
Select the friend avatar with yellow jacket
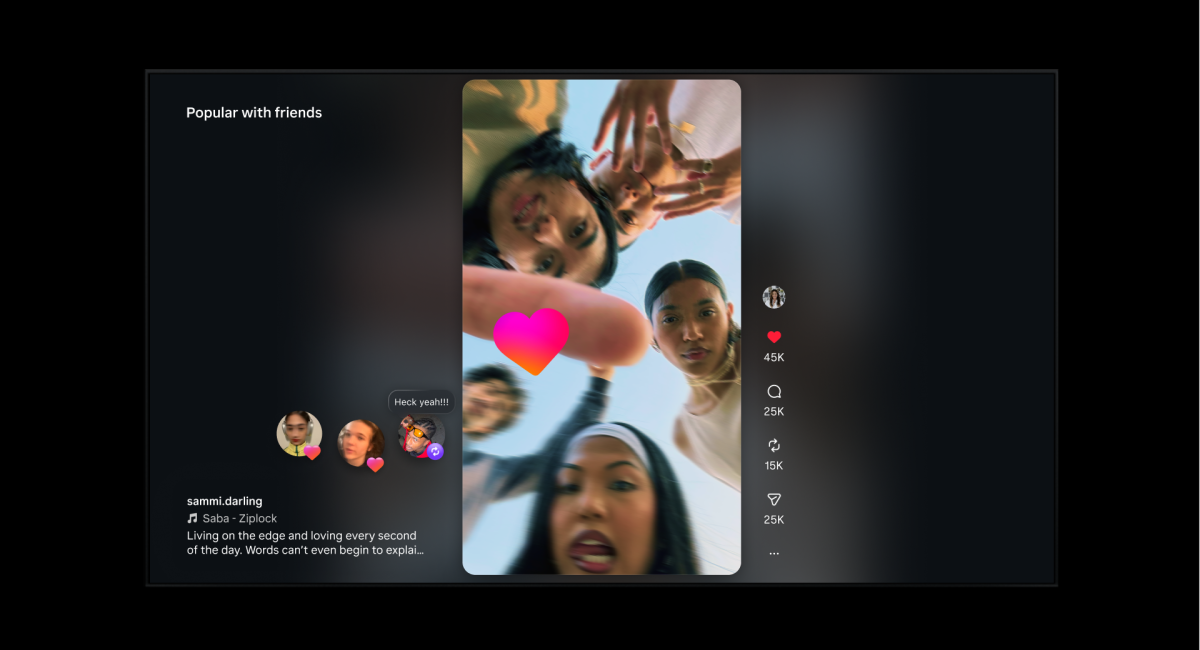coord(297,433)
